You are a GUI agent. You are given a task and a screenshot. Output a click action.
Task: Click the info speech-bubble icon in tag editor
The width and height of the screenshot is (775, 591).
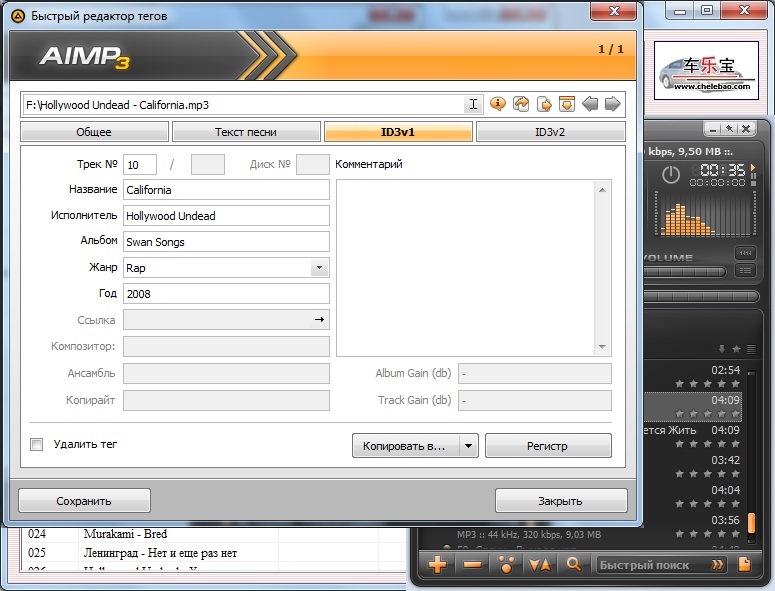(498, 104)
